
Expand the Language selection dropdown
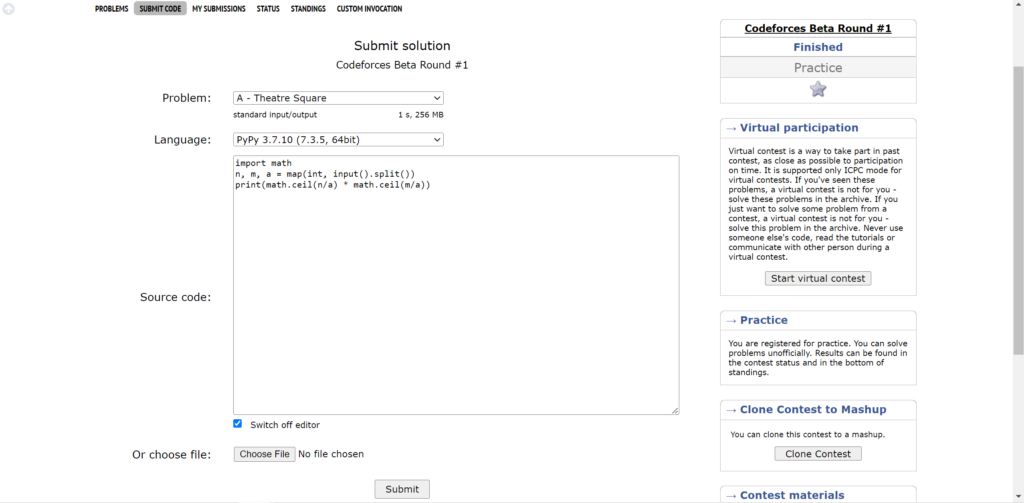[338, 140]
